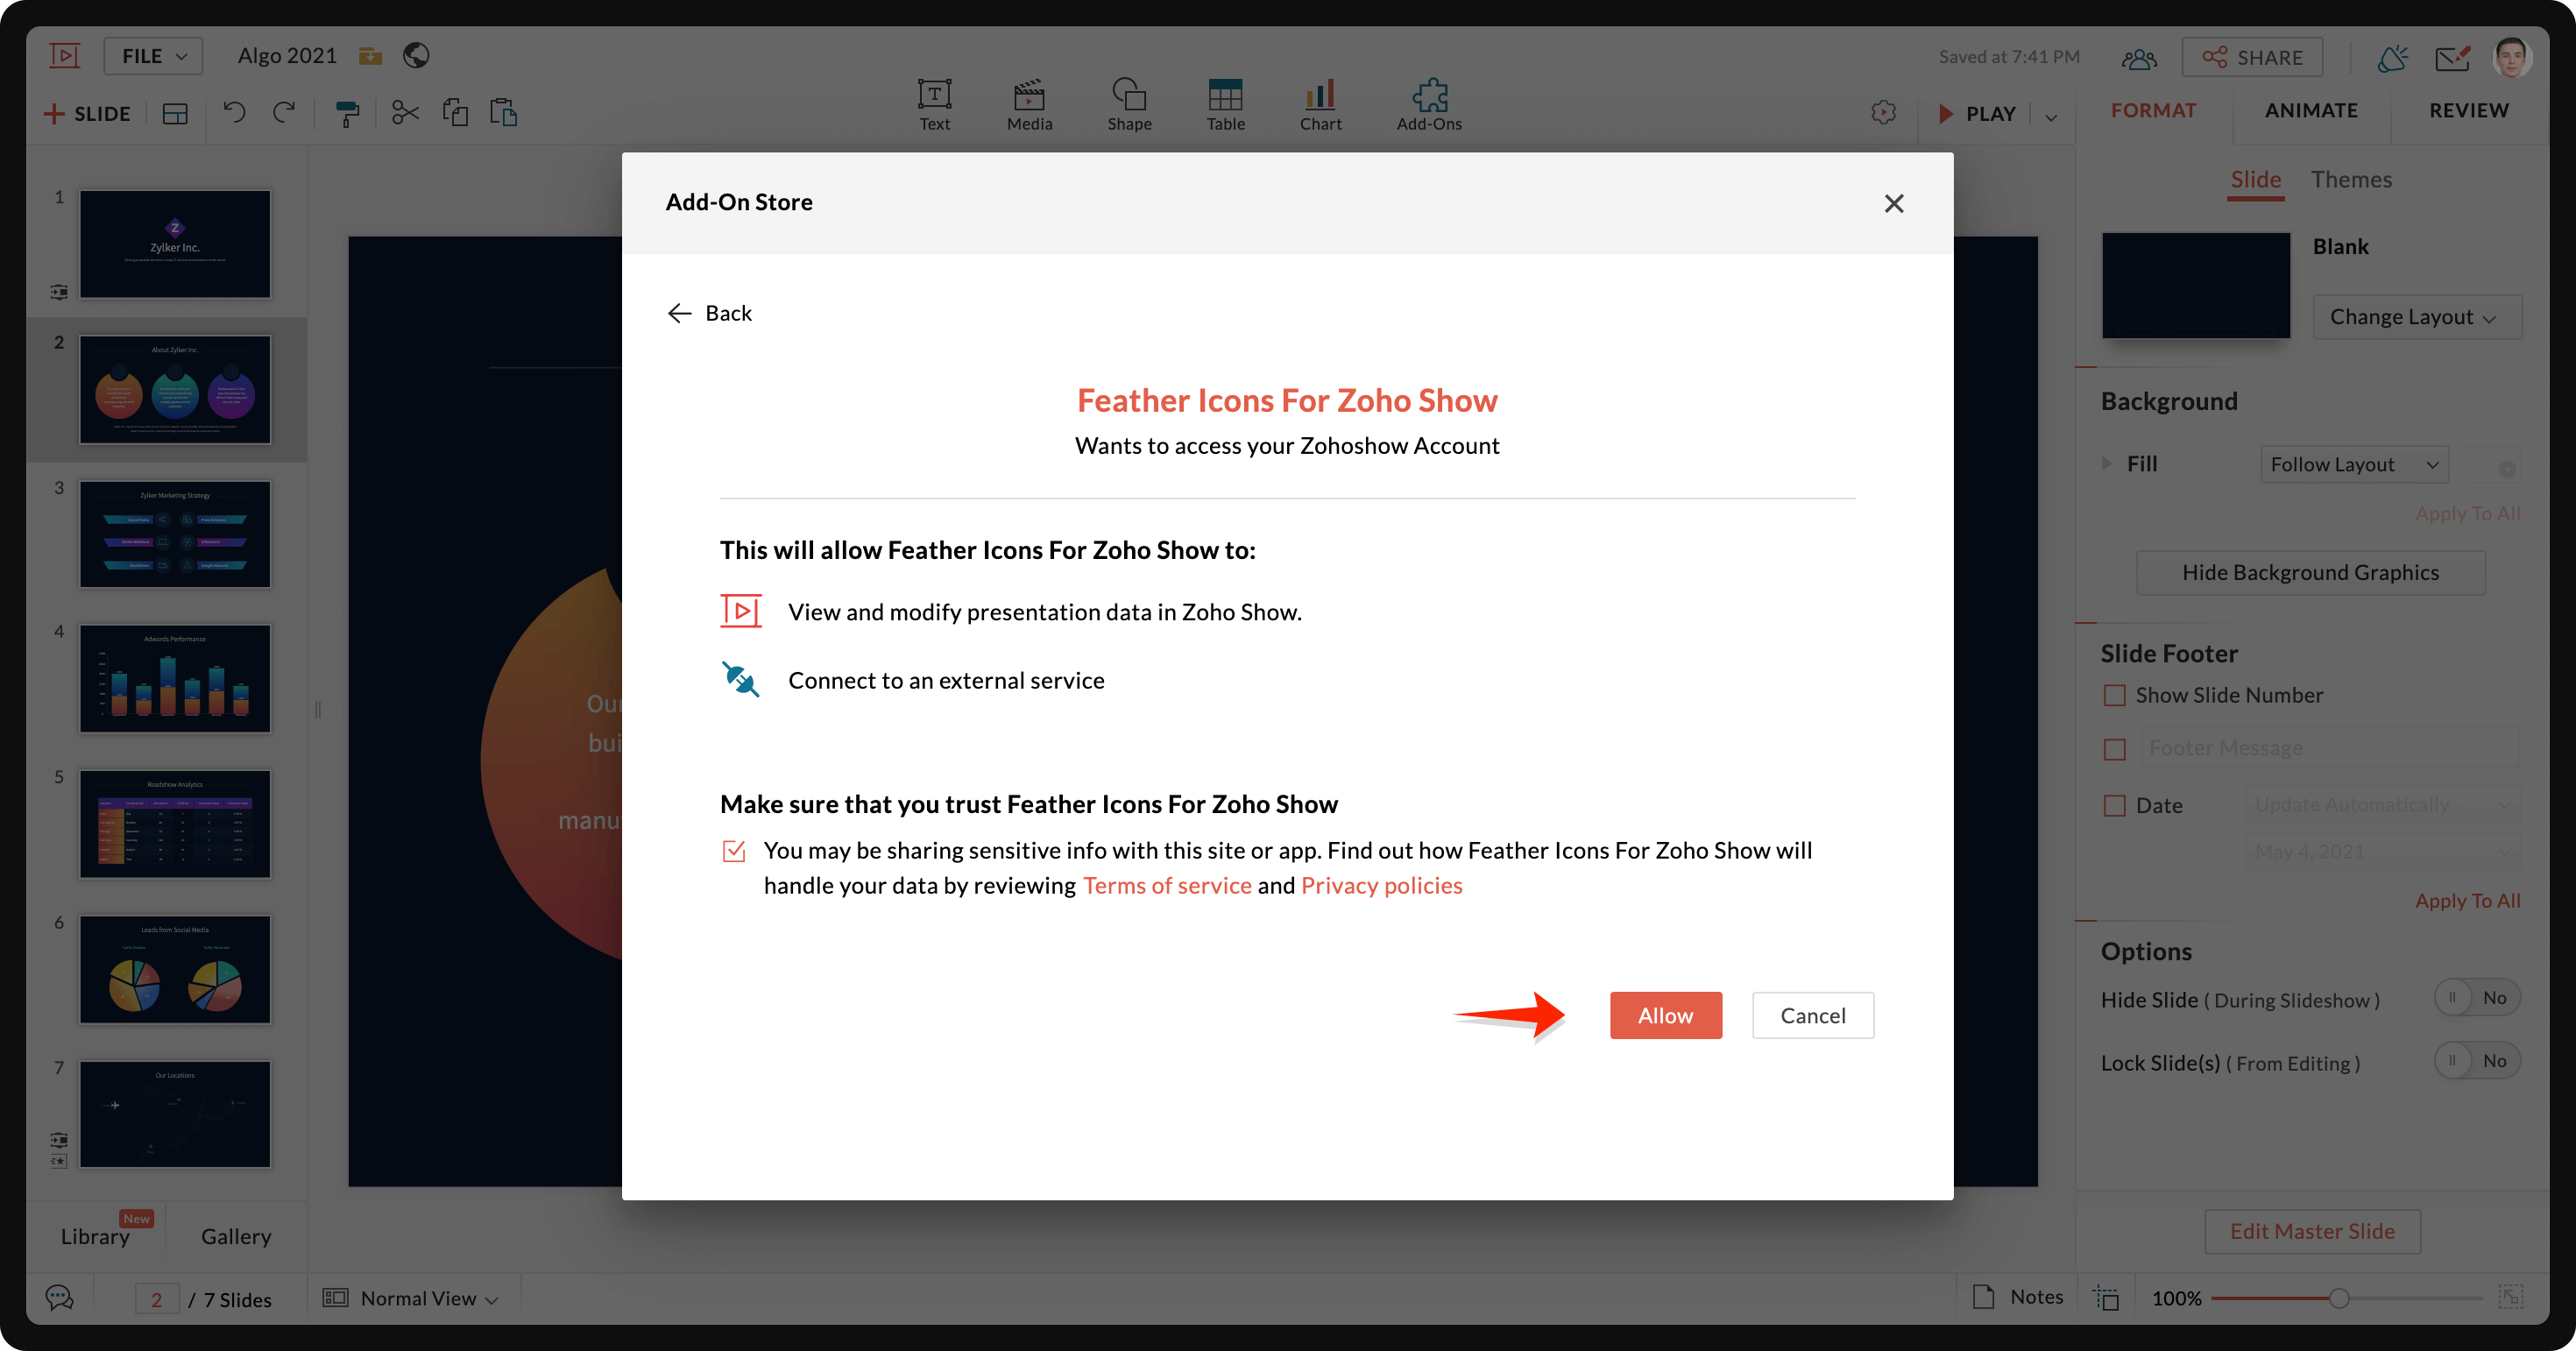Click the scissors cut icon
The height and width of the screenshot is (1351, 2576).
405,113
